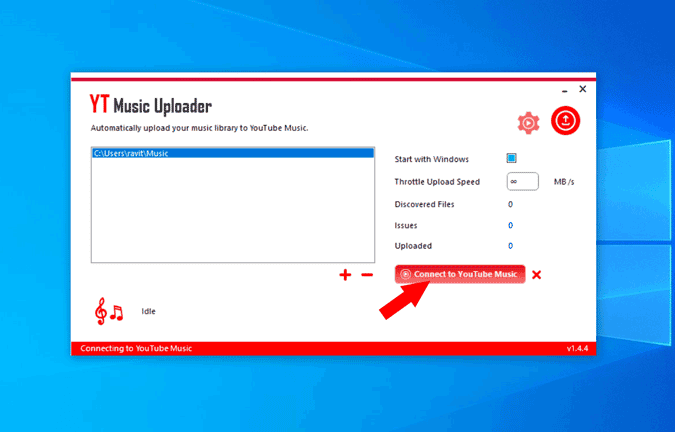Viewport: 675px width, 432px height.
Task: Click the Connecting to YouTube Music status text
Action: pyautogui.click(x=136, y=349)
